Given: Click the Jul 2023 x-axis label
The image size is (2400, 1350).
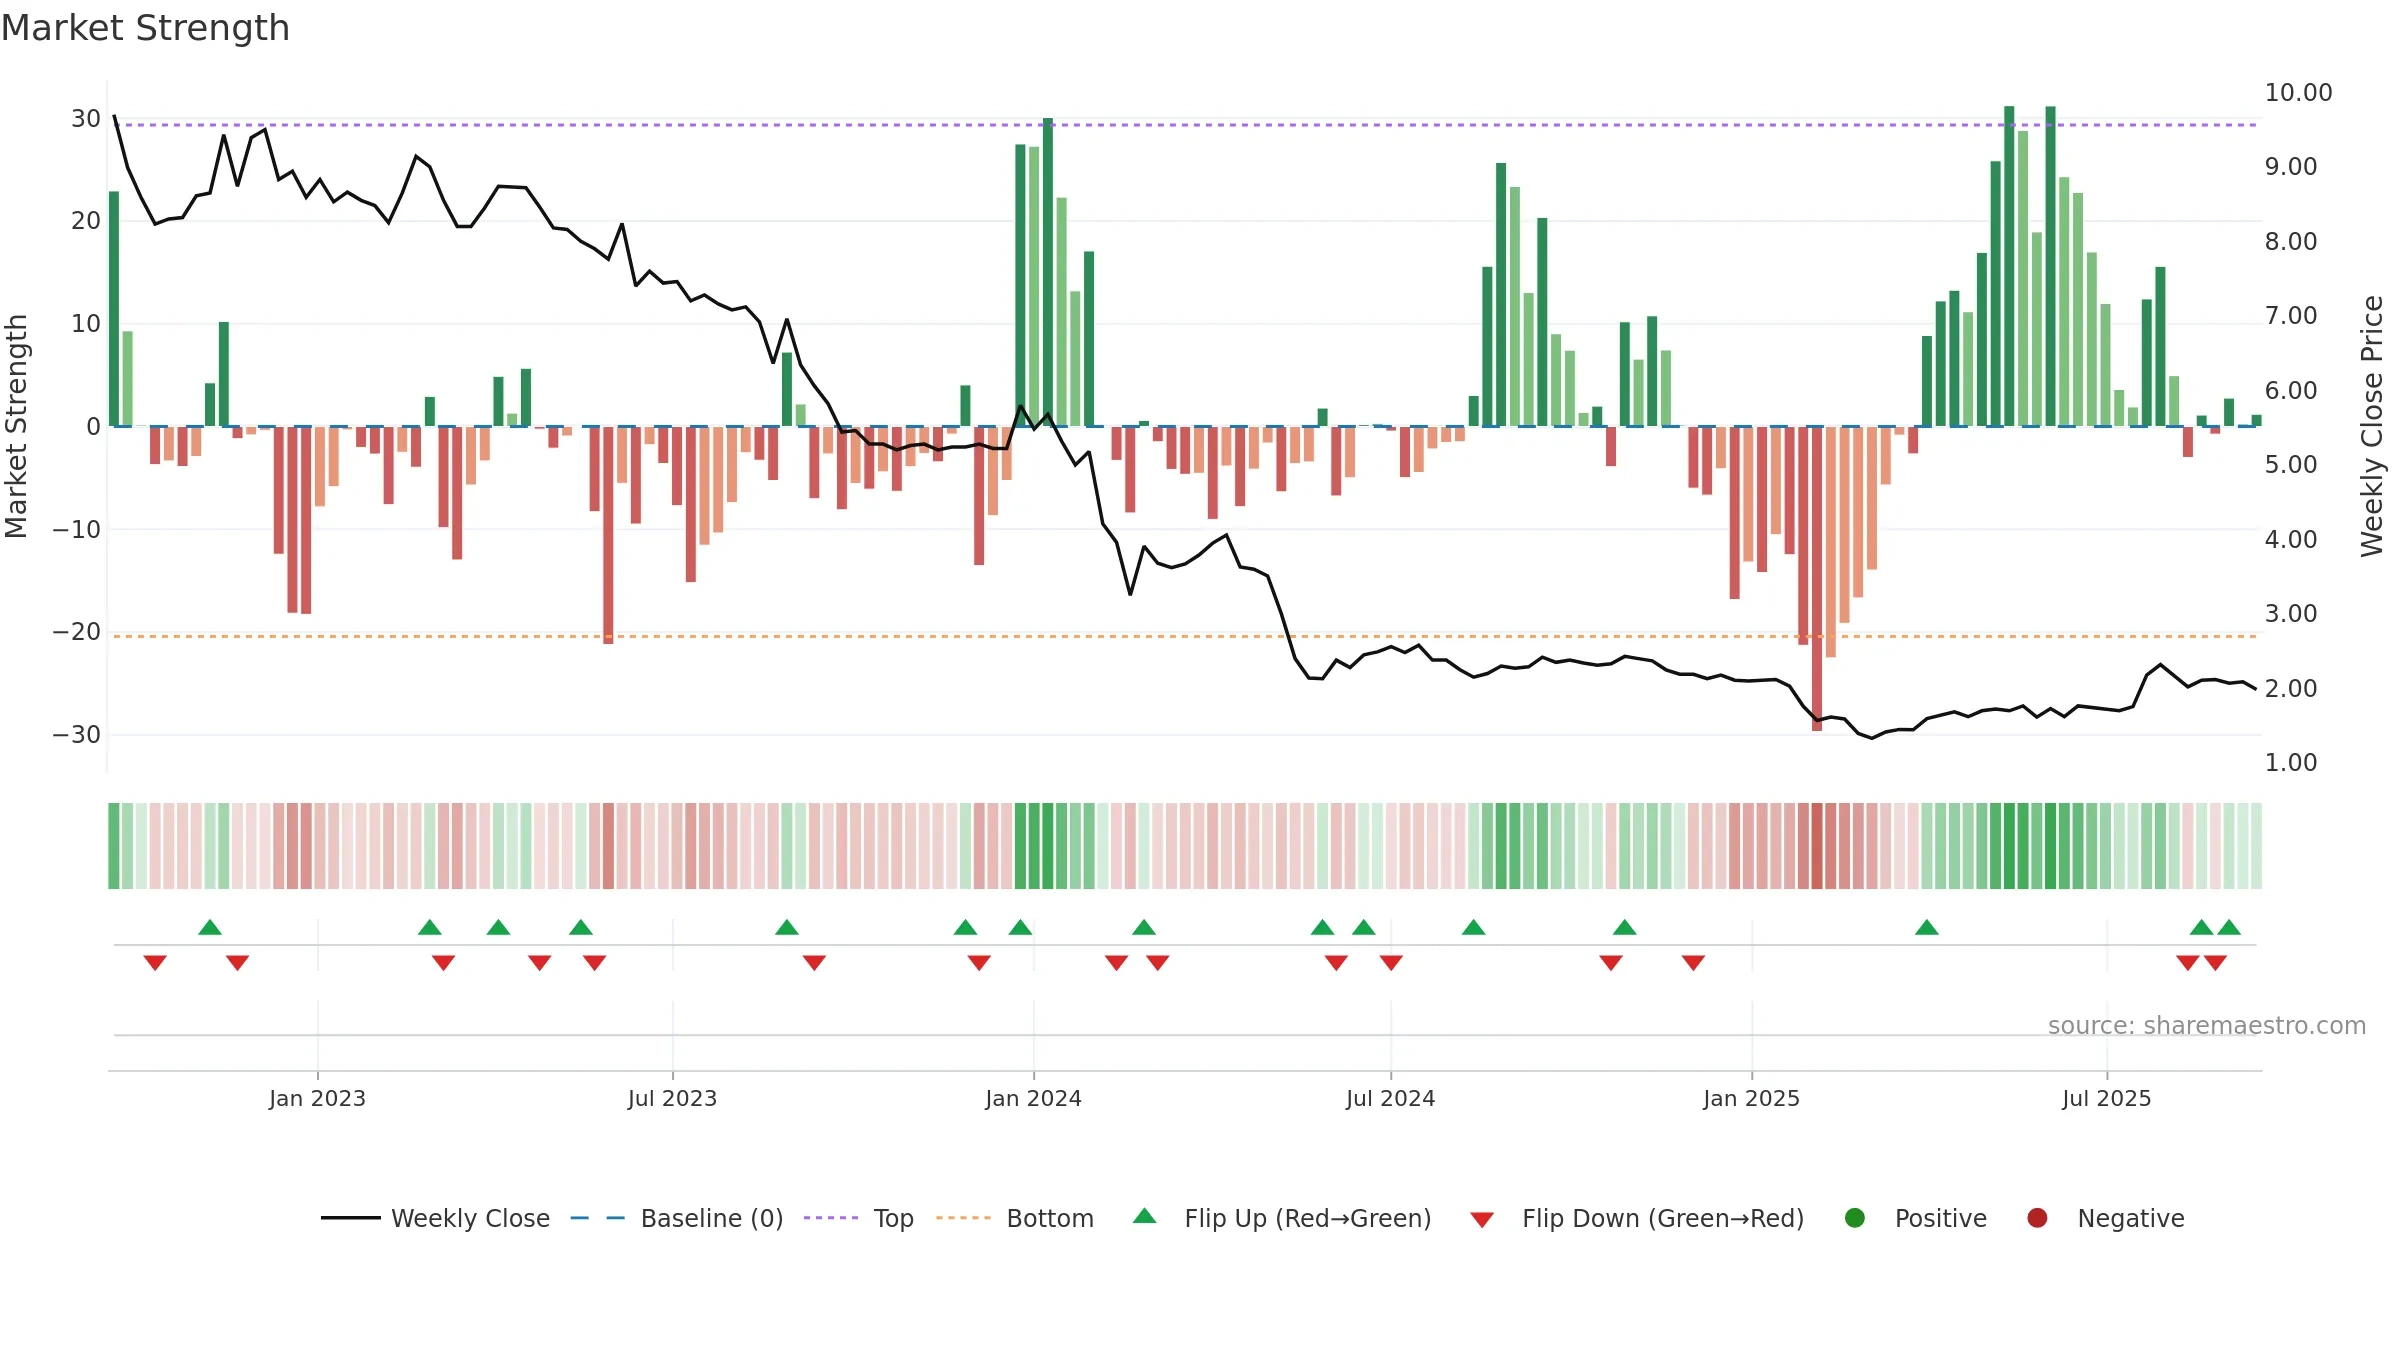Looking at the screenshot, I should pos(672,1098).
